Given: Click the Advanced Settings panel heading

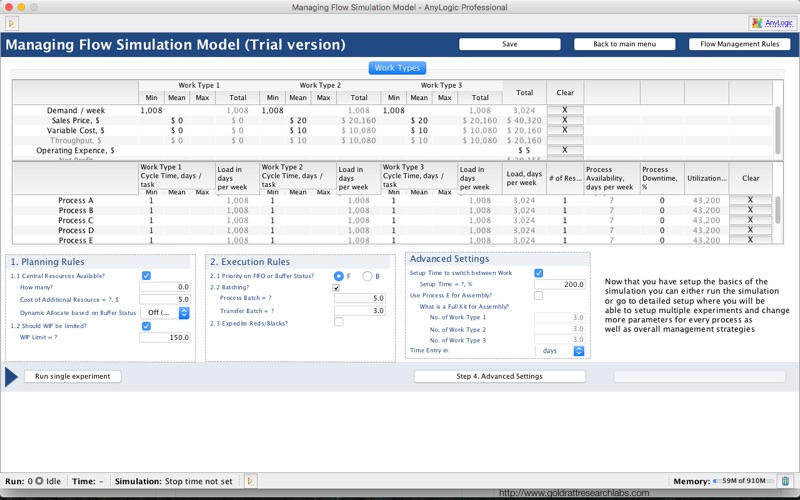Looking at the screenshot, I should 449,259.
